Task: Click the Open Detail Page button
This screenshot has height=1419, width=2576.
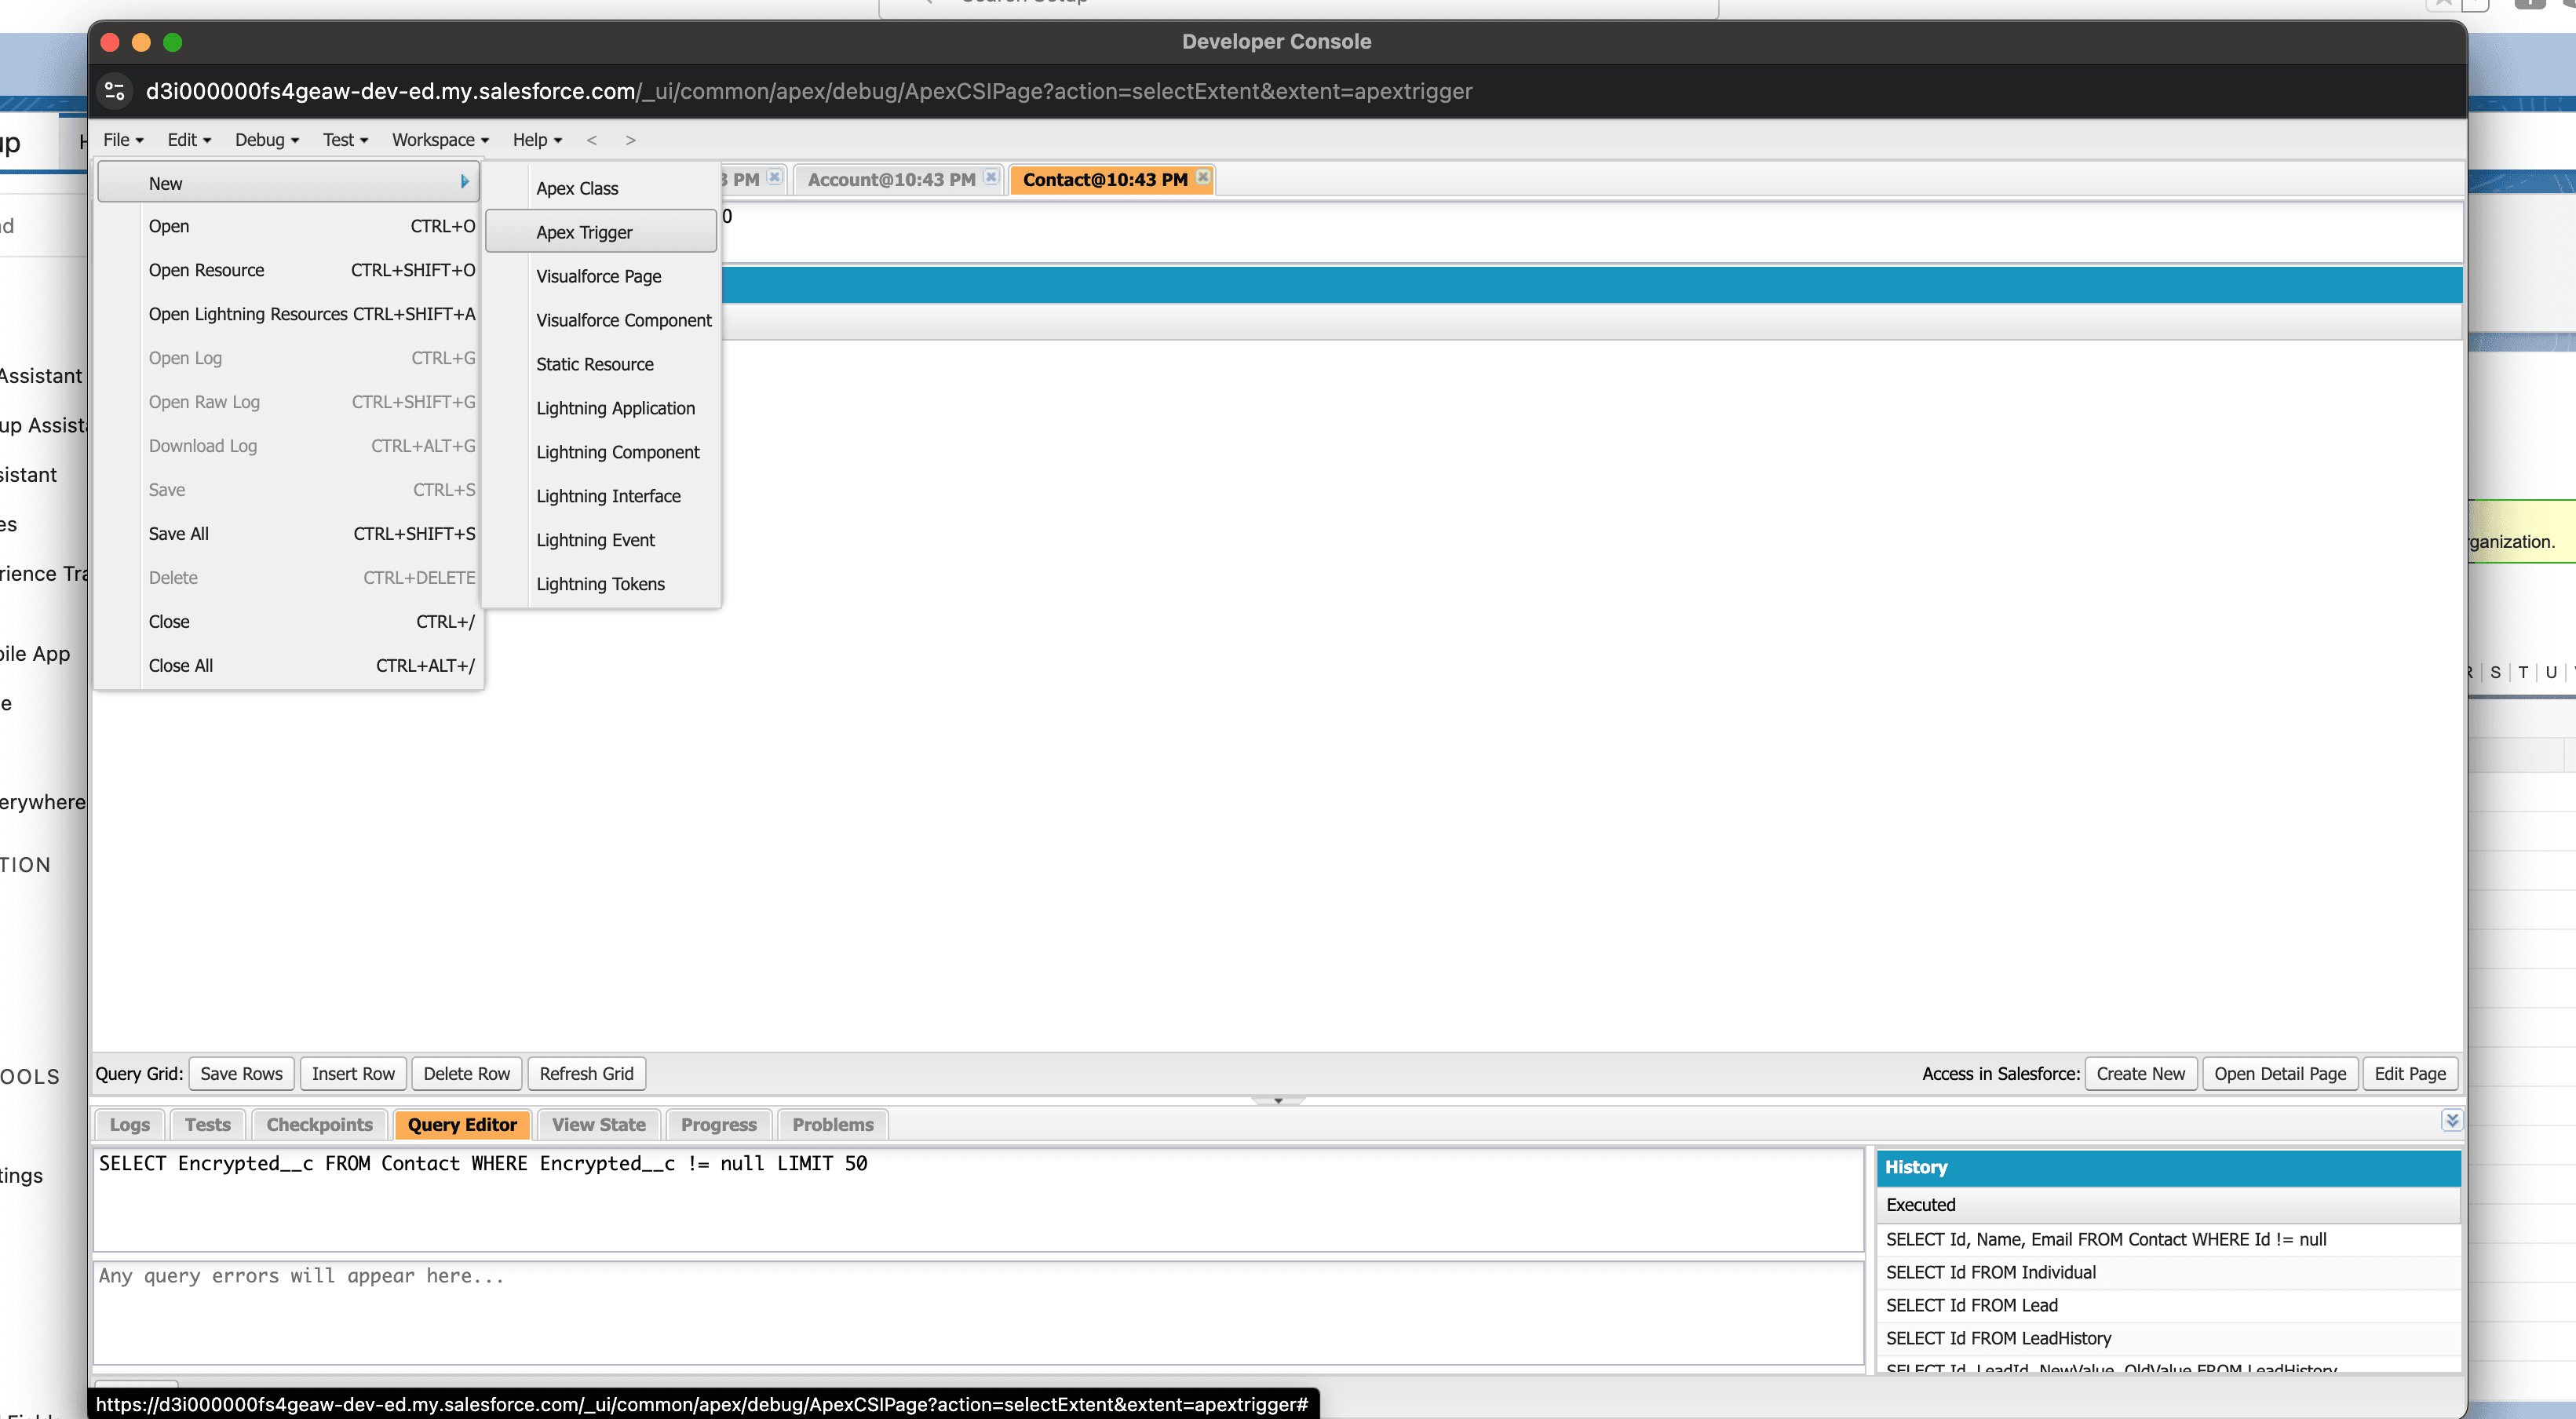Action: 2281,1073
